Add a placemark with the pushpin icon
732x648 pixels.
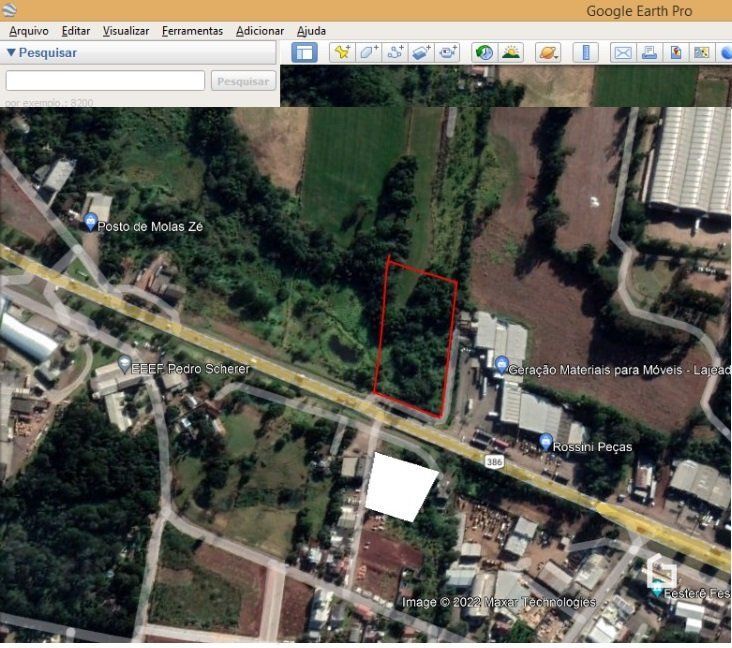pos(342,52)
